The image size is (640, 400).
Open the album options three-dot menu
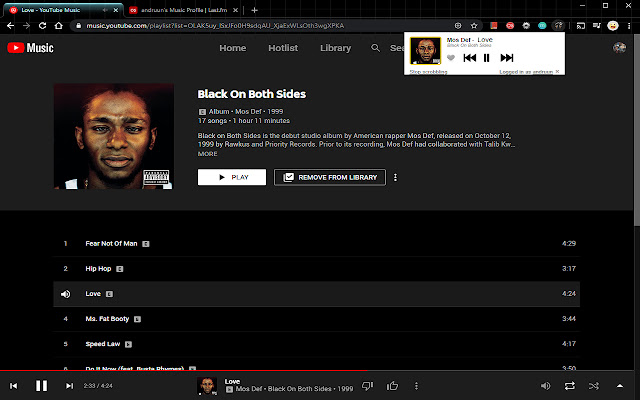click(395, 177)
